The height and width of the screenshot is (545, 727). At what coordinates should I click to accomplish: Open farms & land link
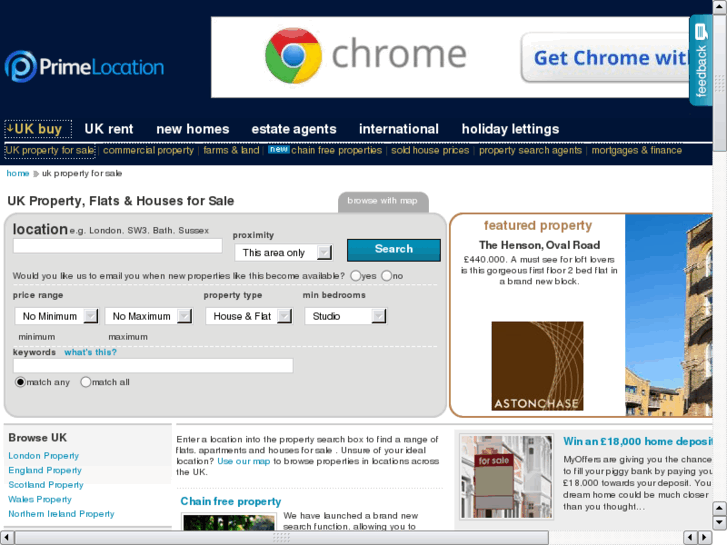[231, 150]
